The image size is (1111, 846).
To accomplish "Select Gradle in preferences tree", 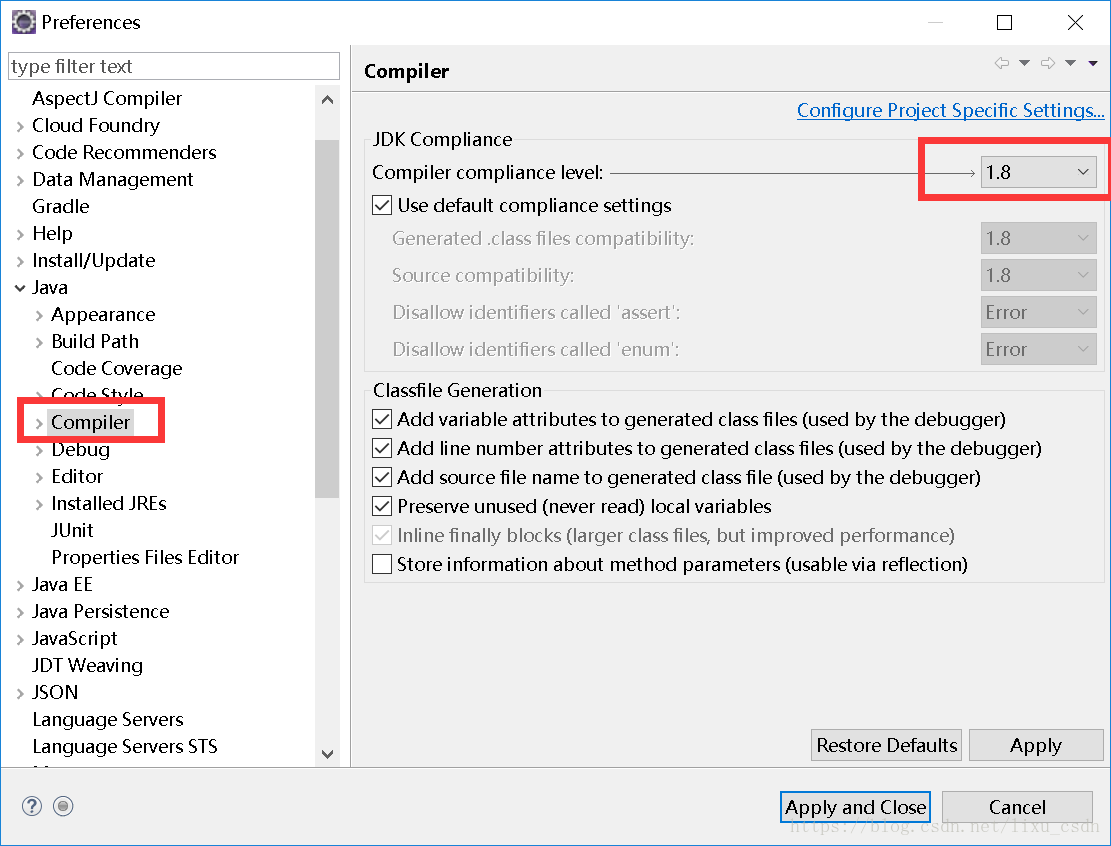I will (61, 206).
